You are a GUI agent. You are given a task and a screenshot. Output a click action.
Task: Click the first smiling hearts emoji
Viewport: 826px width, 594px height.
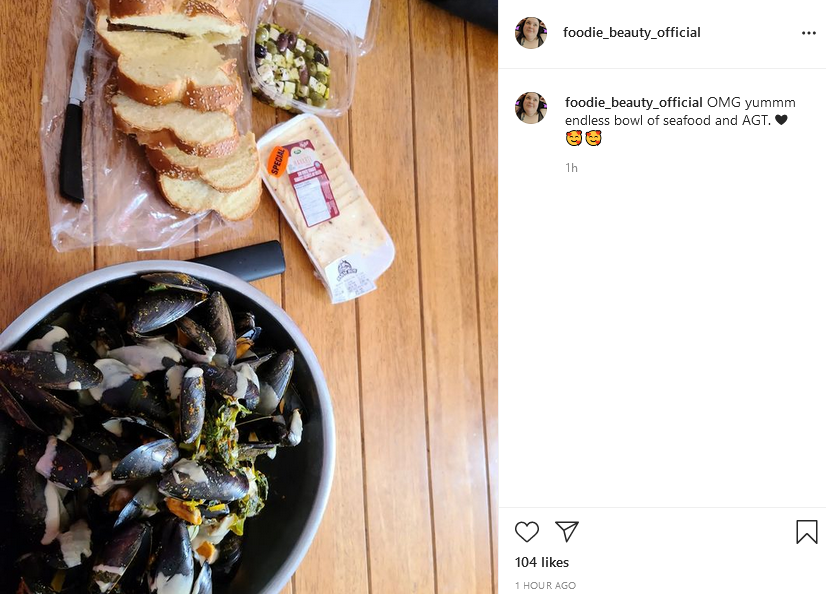point(574,138)
